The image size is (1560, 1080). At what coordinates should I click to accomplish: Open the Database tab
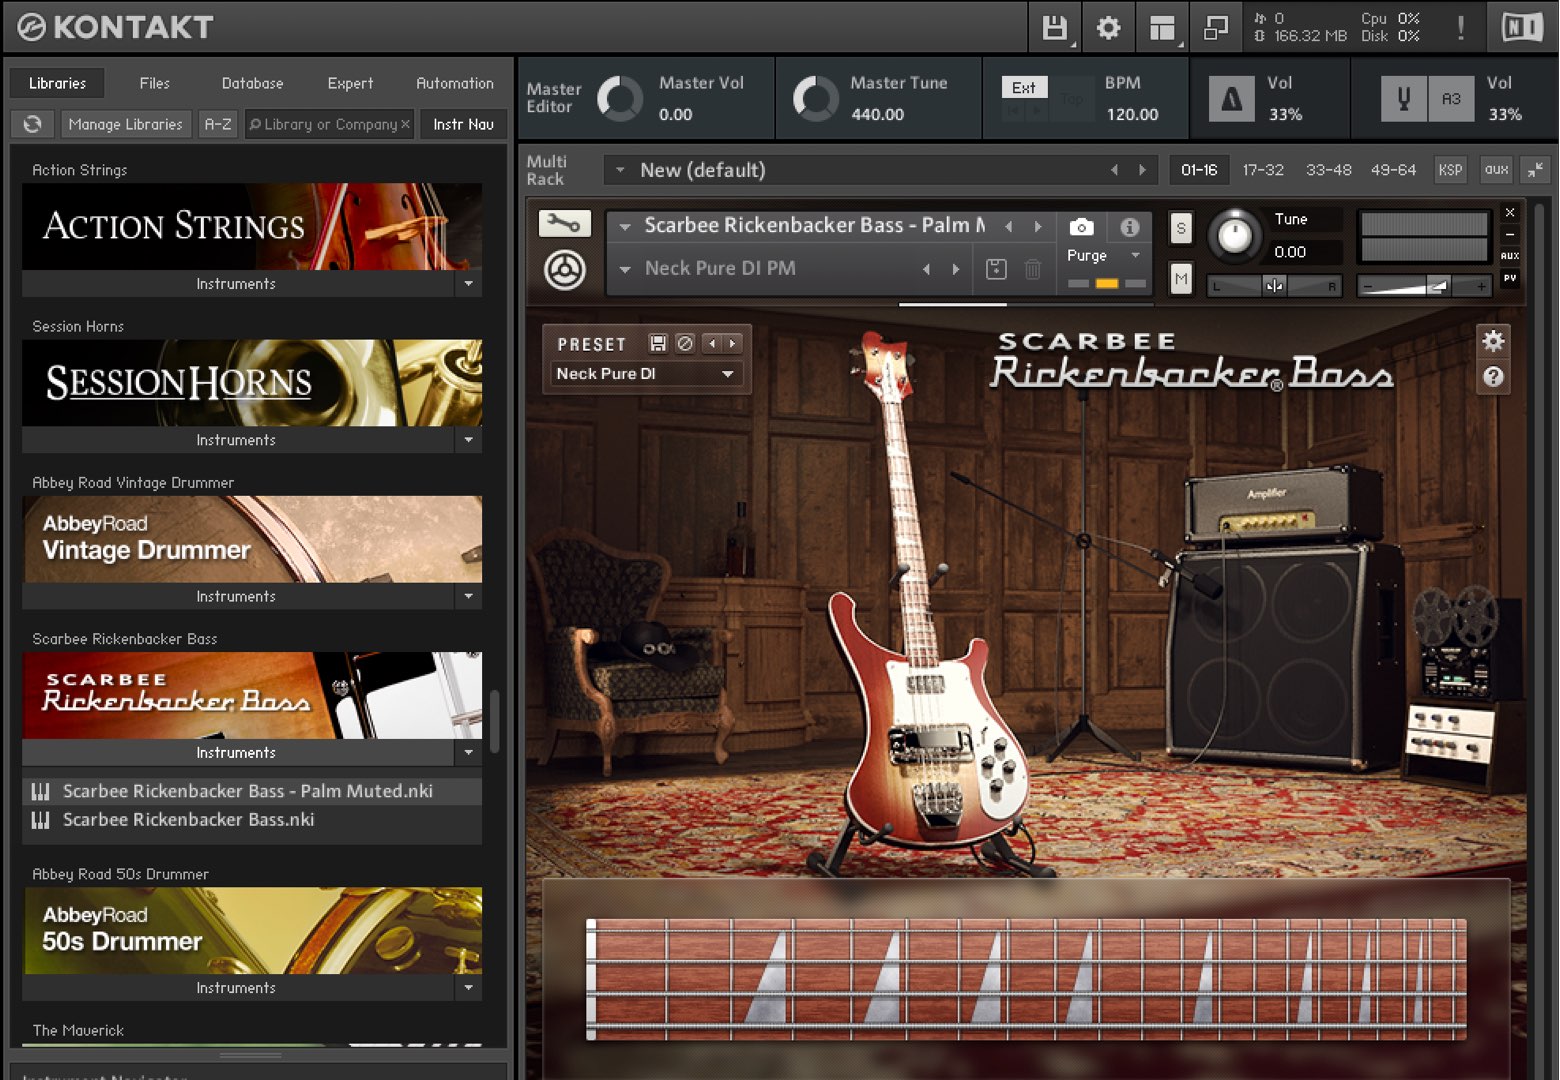pos(252,83)
